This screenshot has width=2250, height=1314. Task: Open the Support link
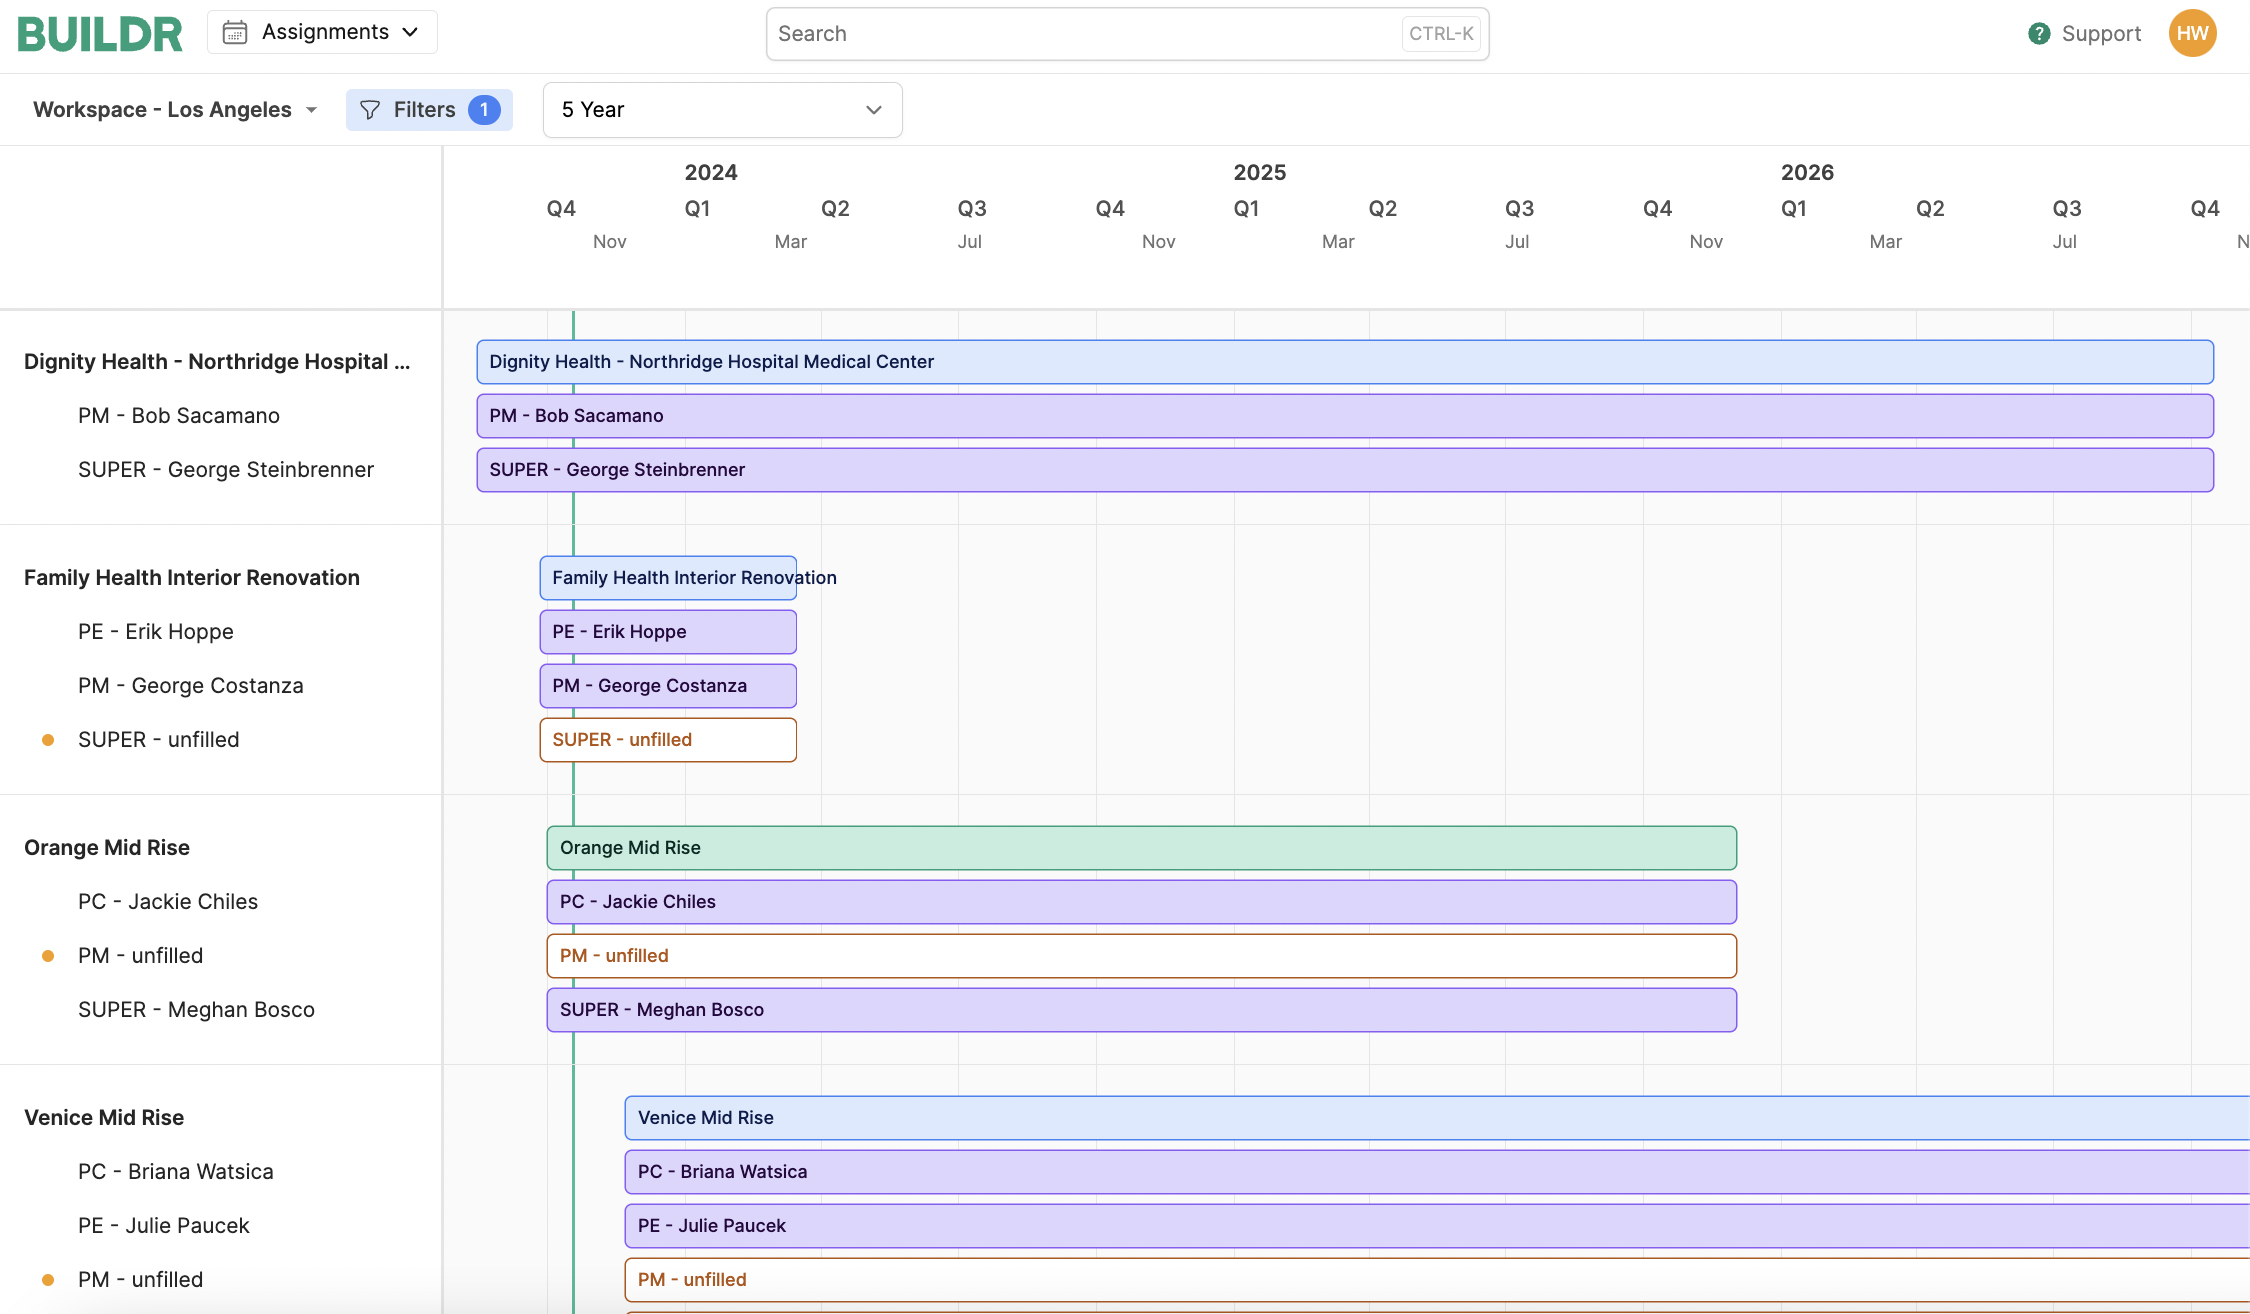(x=2101, y=34)
